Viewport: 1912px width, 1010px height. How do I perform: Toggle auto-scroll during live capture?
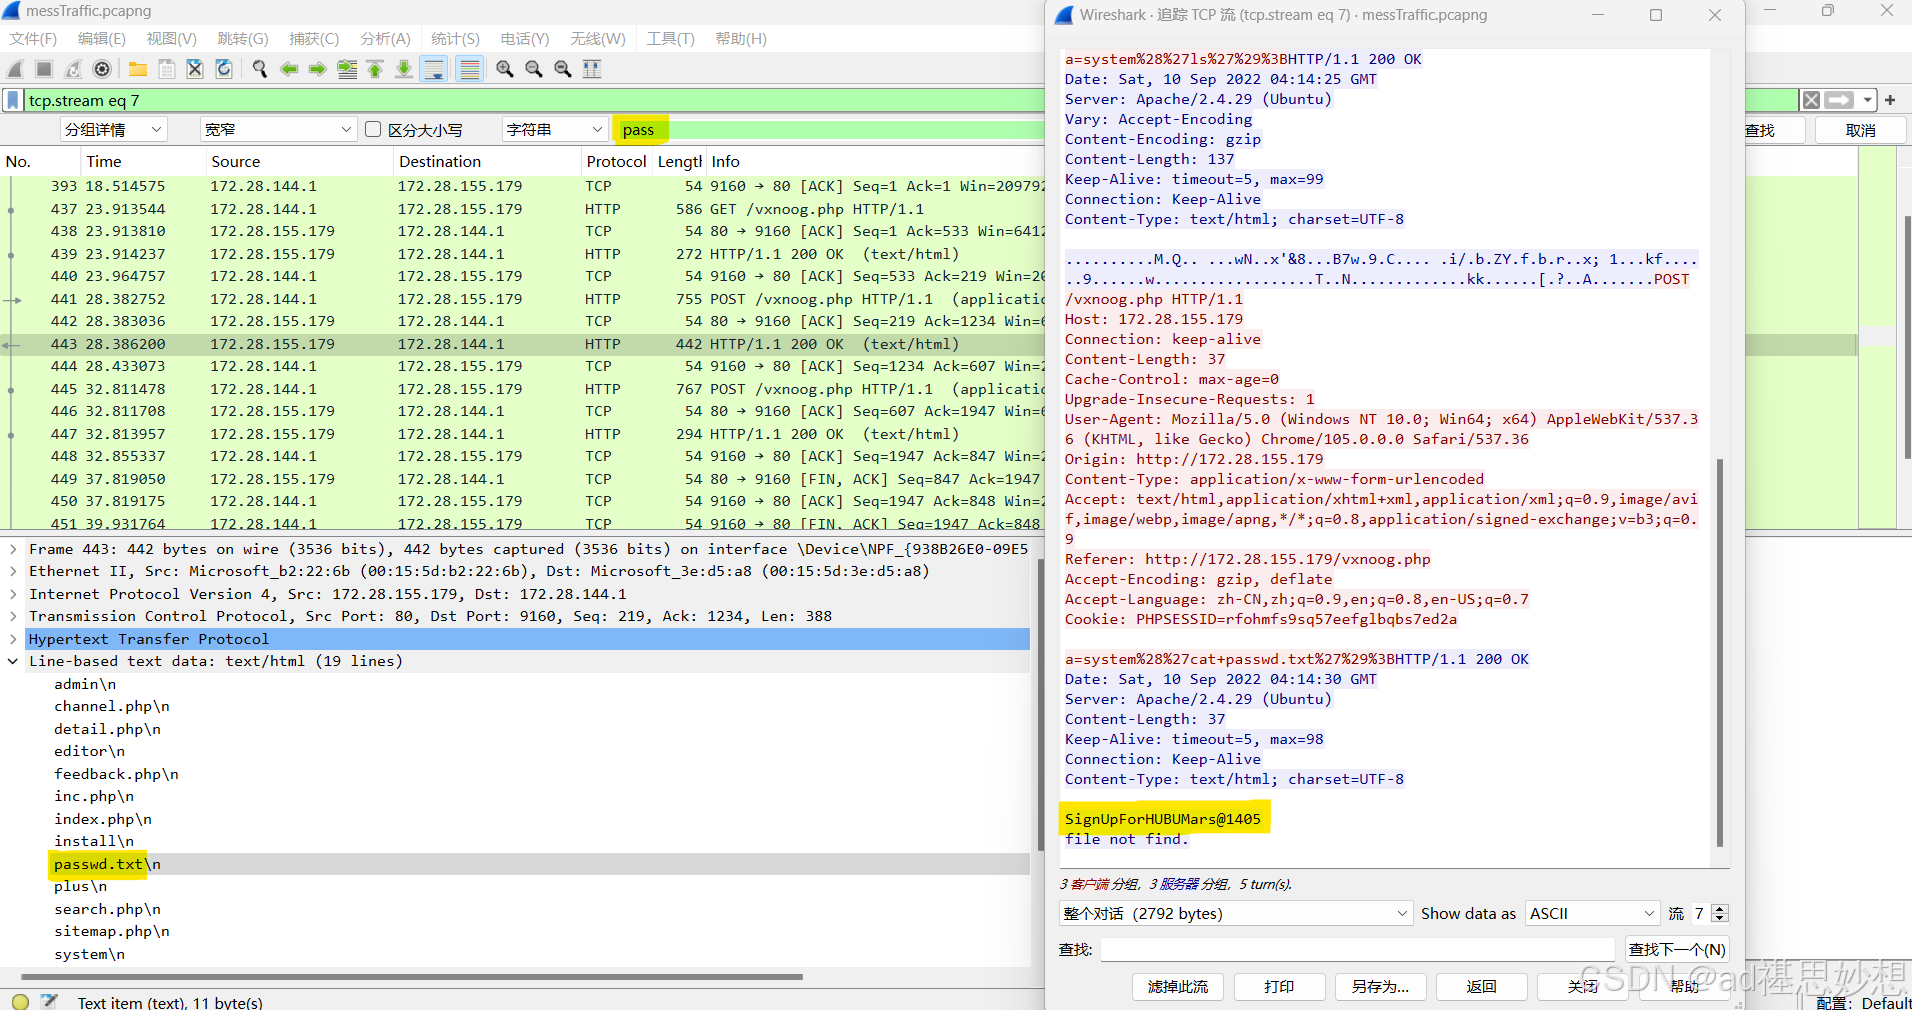434,69
